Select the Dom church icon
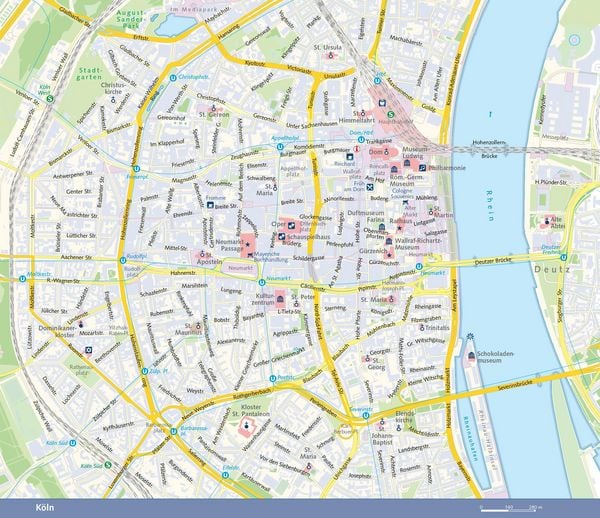This screenshot has height=518, width=600. [386, 152]
